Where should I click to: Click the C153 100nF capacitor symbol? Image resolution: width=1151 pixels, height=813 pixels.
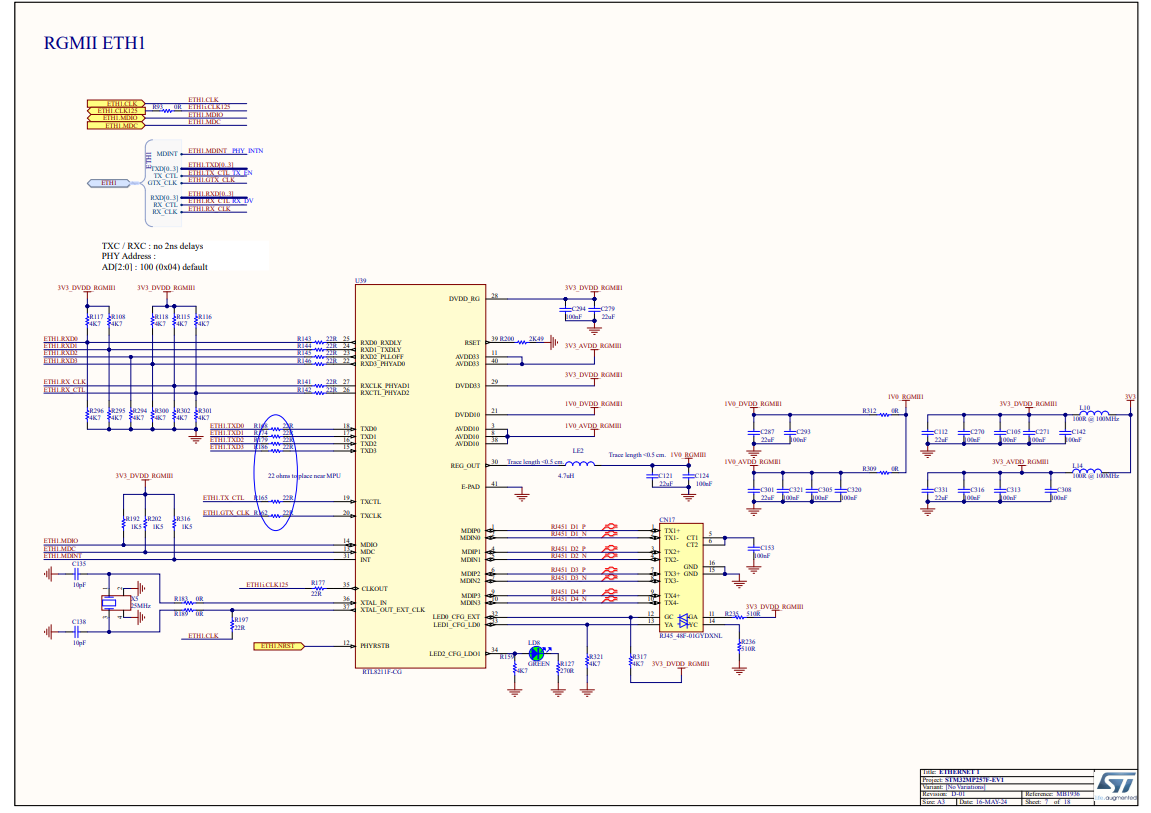(754, 547)
